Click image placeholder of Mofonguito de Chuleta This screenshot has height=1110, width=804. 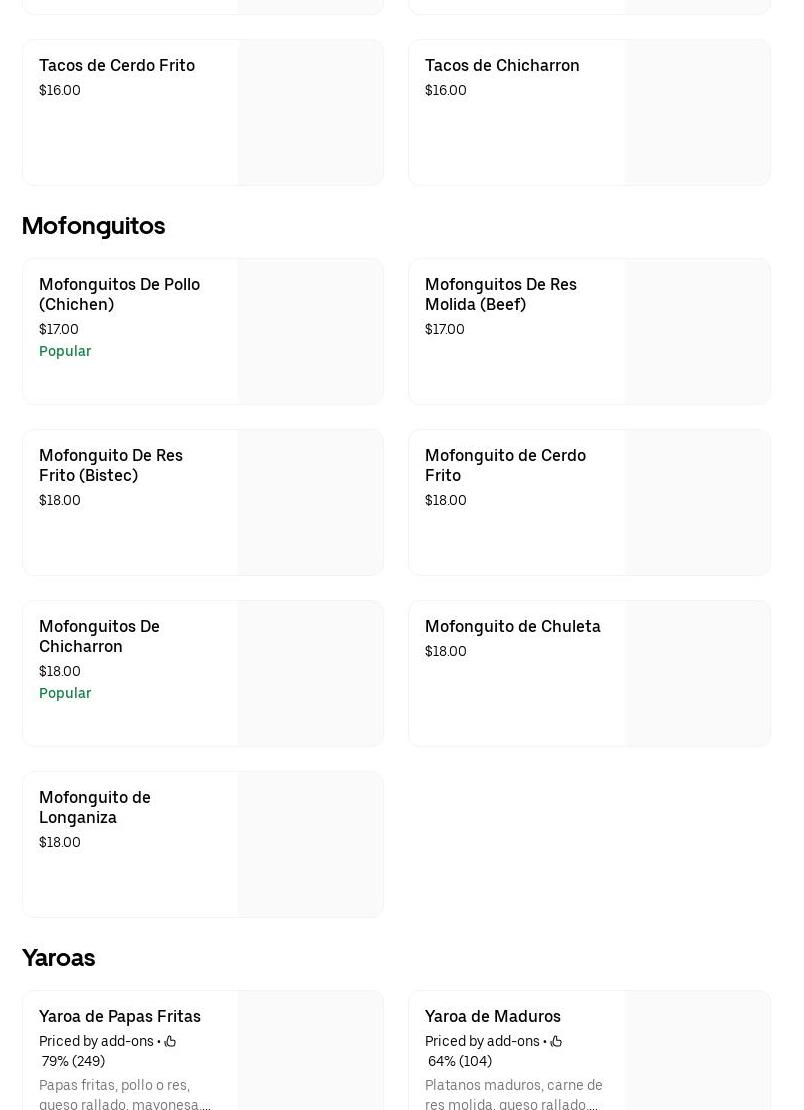(x=696, y=674)
